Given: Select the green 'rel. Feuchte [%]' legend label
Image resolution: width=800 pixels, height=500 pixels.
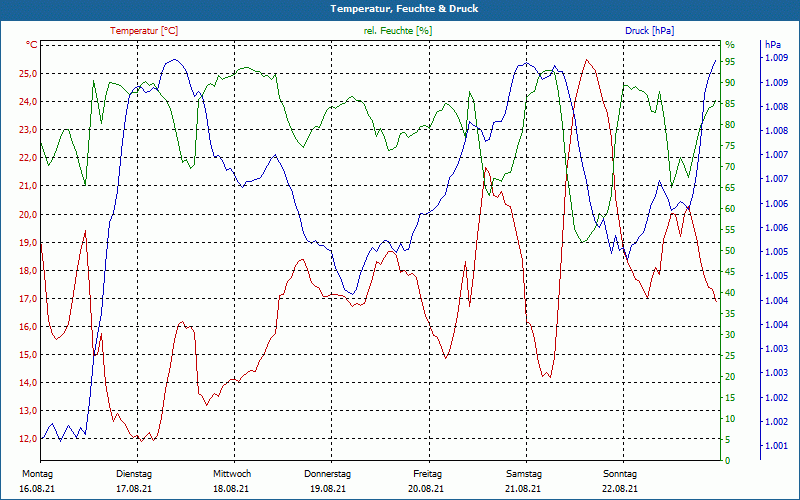Looking at the screenshot, I should [397, 31].
